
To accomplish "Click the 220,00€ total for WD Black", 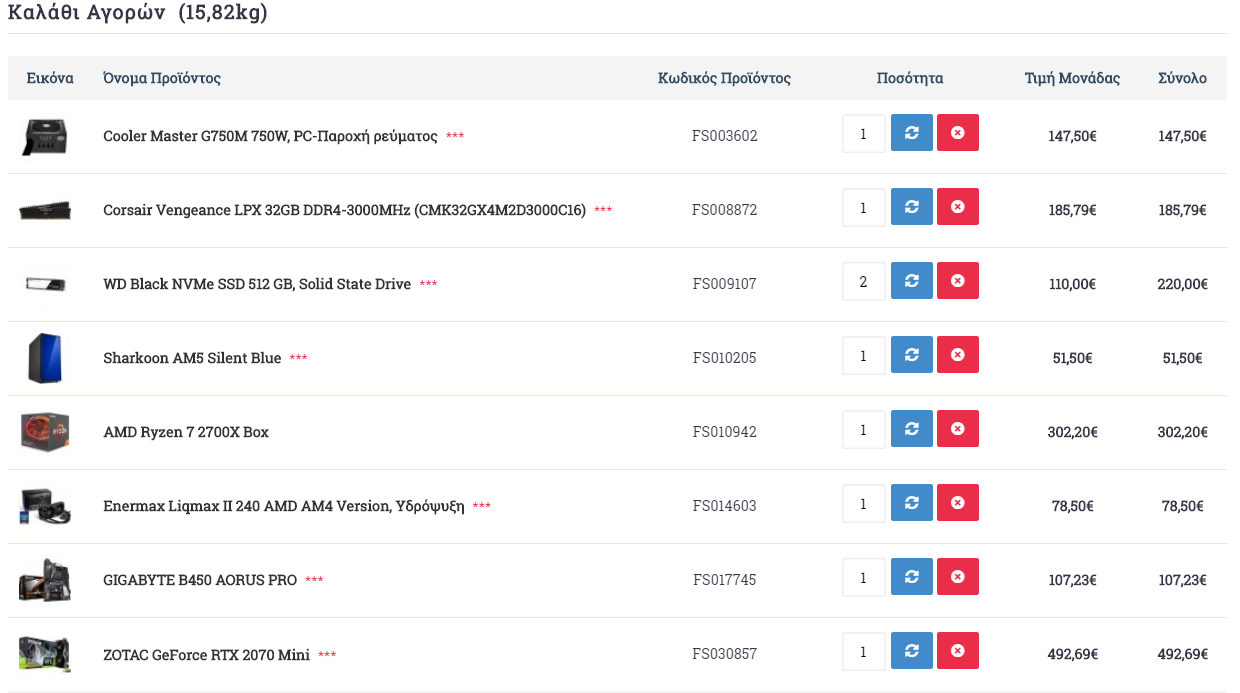I will point(1182,284).
